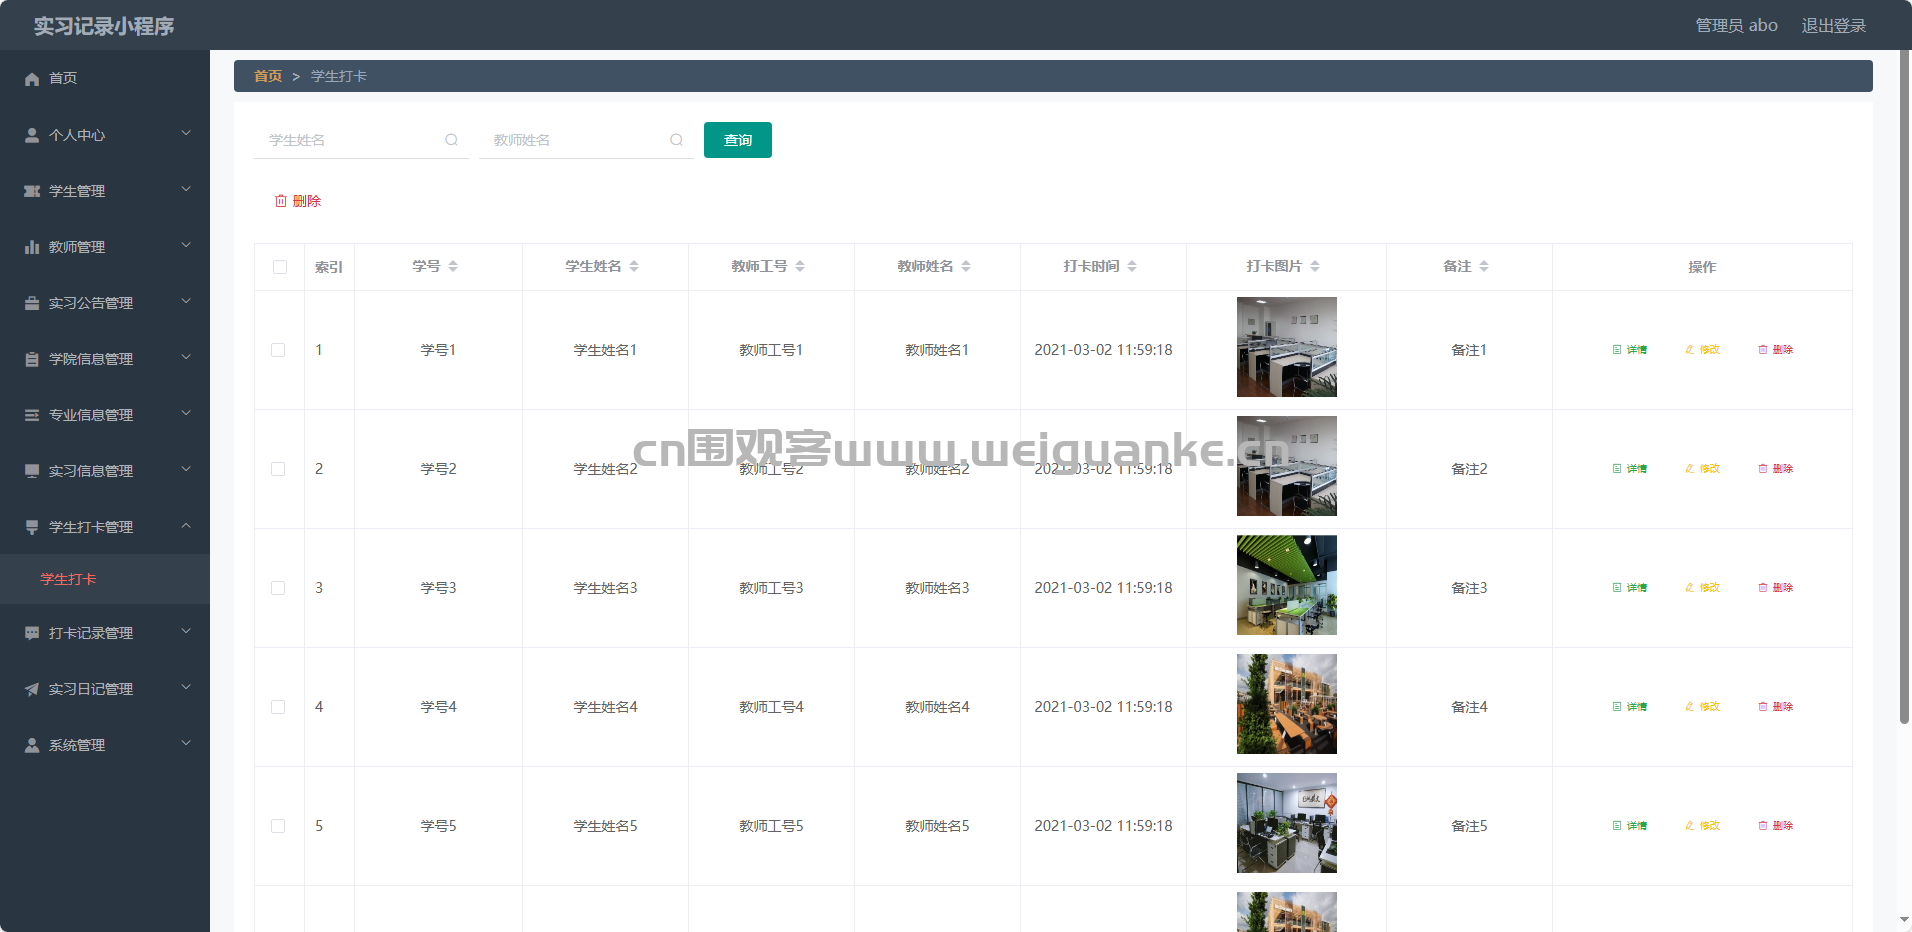The width and height of the screenshot is (1912, 932).
Task: Click the bar chart icon for 教师管理
Action: click(x=32, y=247)
